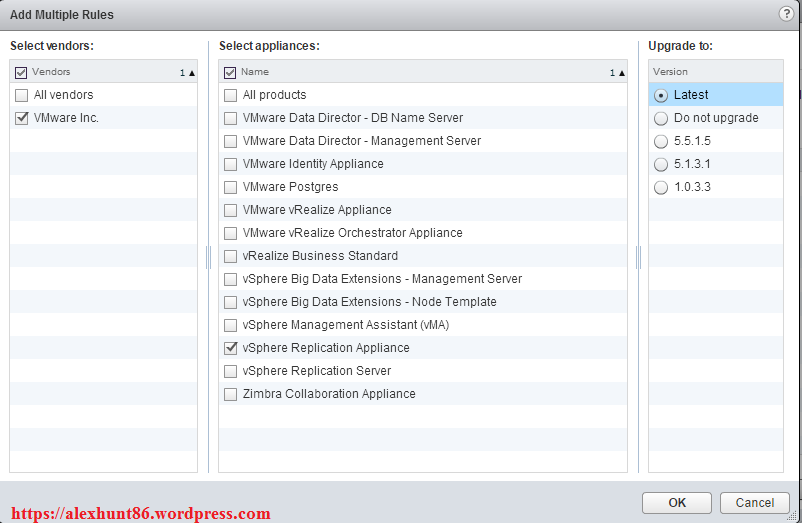
Task: Select version 5.5.1.5 radio button
Action: [661, 142]
